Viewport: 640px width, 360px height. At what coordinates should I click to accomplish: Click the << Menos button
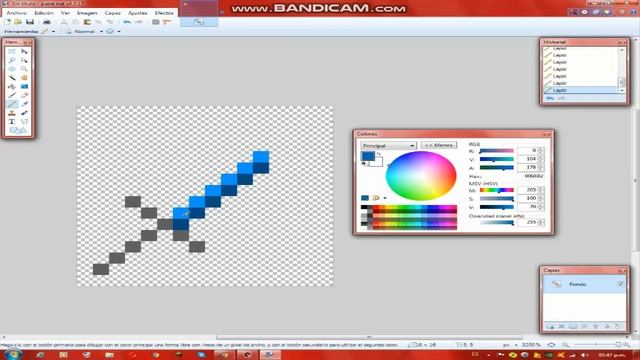click(439, 145)
